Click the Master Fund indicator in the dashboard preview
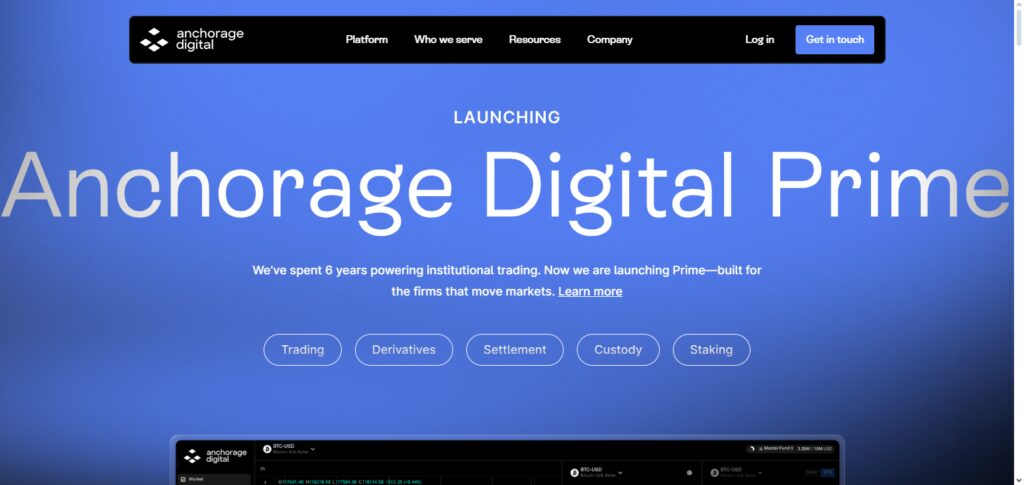 click(791, 448)
